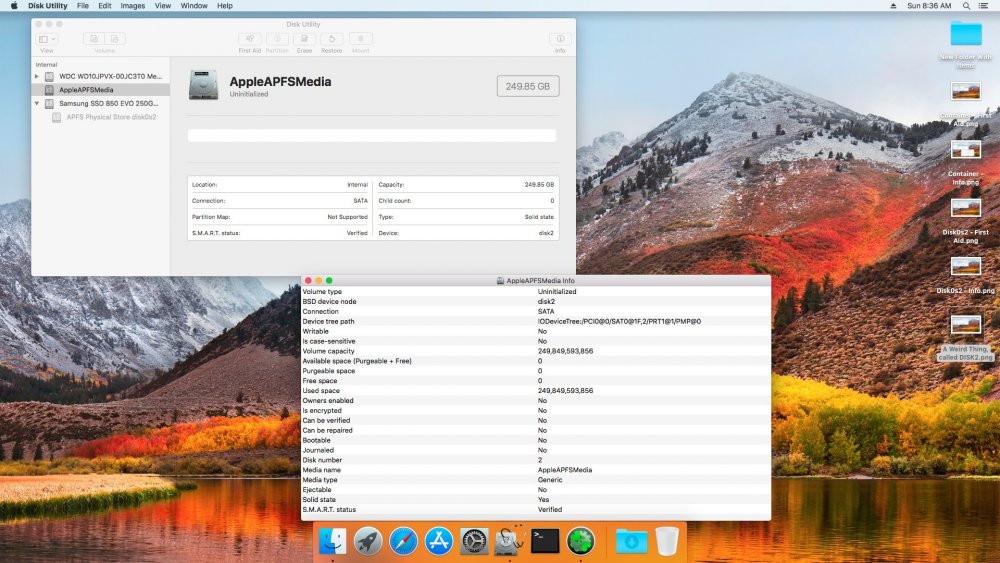Image resolution: width=1000 pixels, height=563 pixels.
Task: Click the Device tree path value in the Info window
Action: pyautogui.click(x=619, y=321)
